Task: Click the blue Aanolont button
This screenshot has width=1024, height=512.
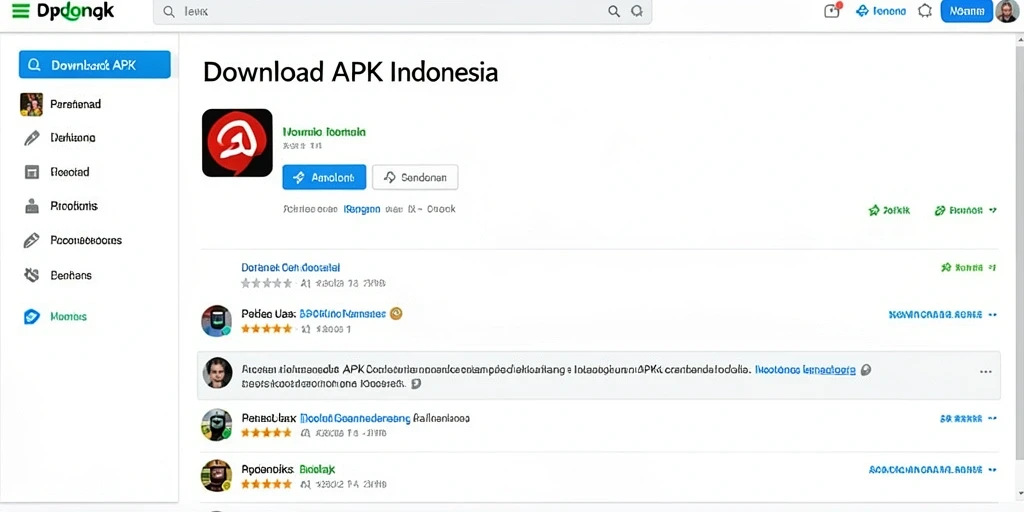Action: (325, 177)
